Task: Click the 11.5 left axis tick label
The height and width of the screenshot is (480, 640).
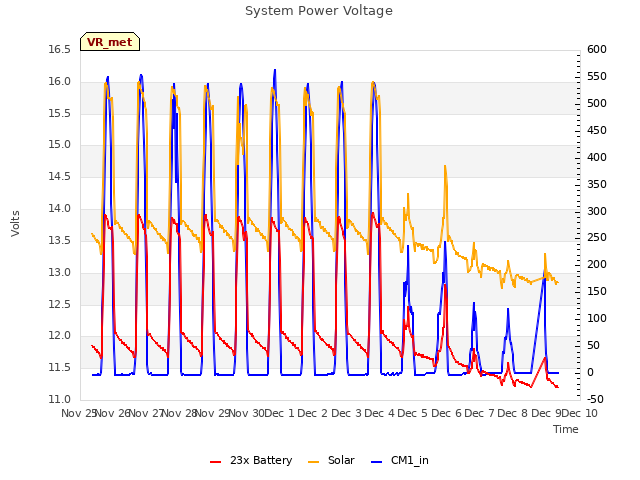Action: (59, 368)
